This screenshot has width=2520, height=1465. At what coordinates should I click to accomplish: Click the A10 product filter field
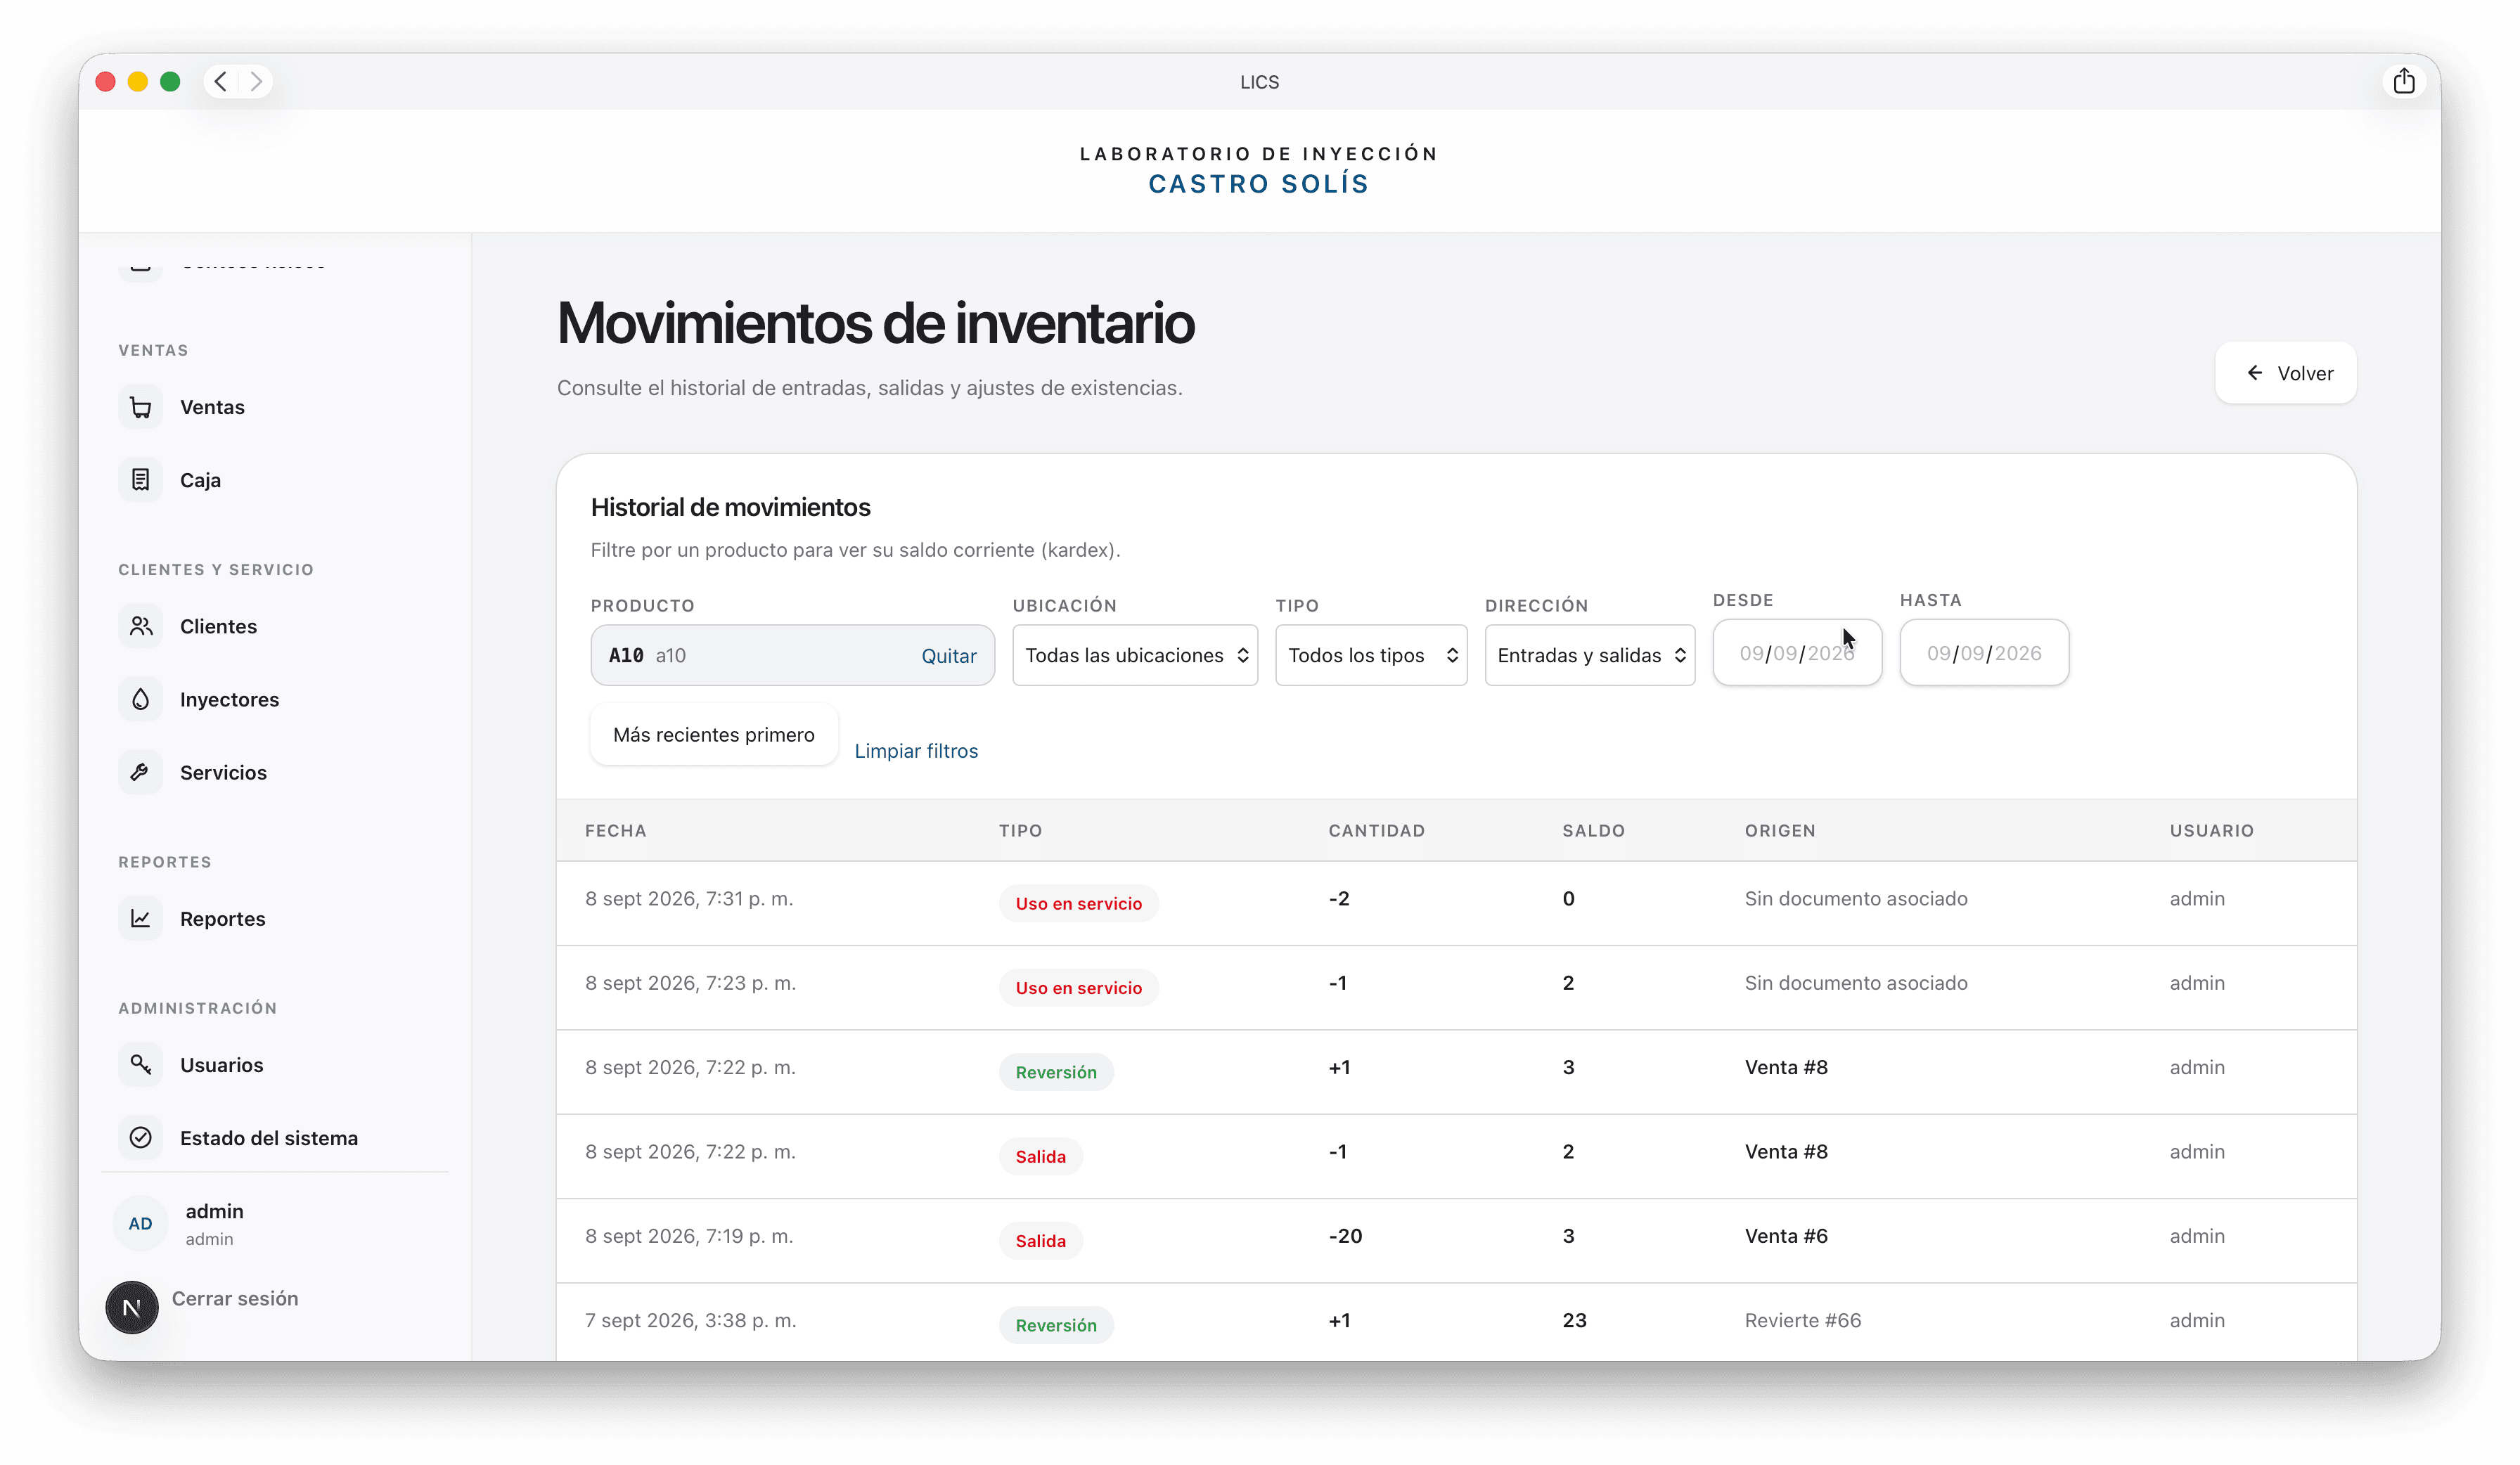(792, 655)
